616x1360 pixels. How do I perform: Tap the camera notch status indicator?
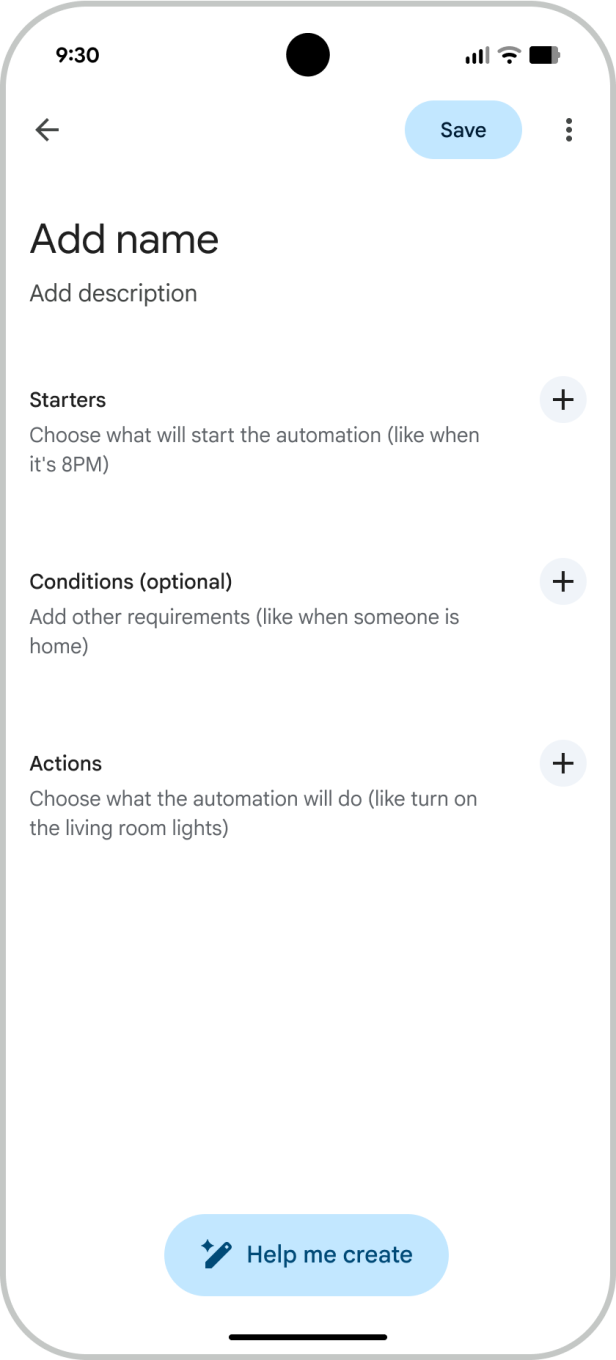308,55
